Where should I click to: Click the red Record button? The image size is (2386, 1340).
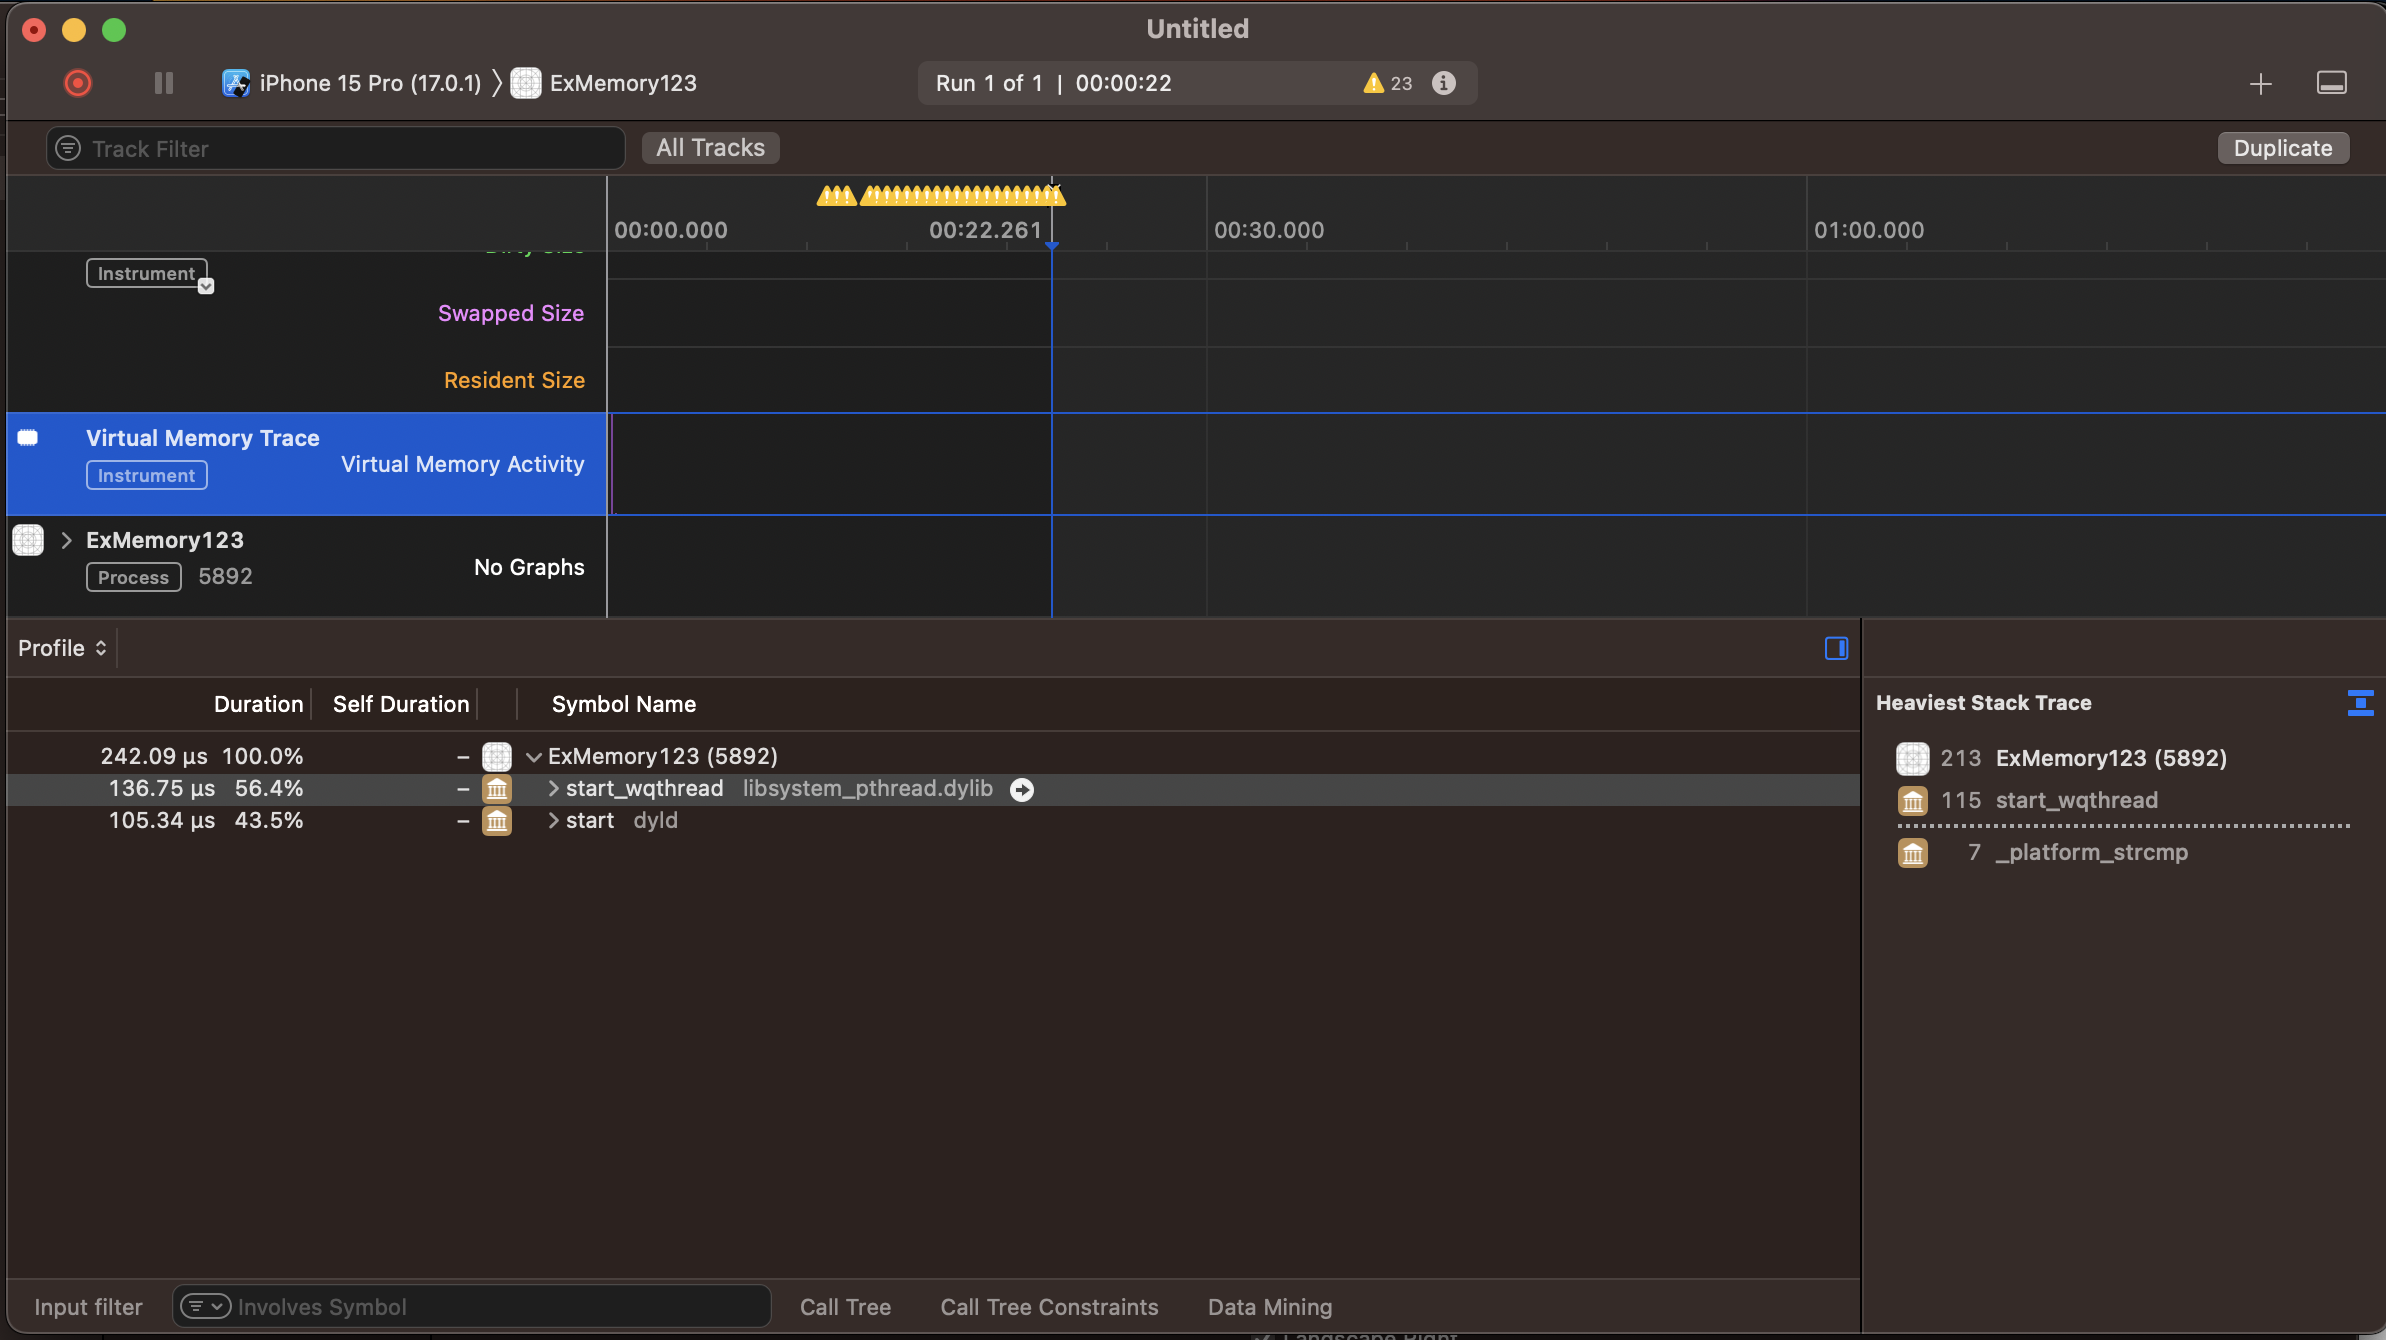78,83
